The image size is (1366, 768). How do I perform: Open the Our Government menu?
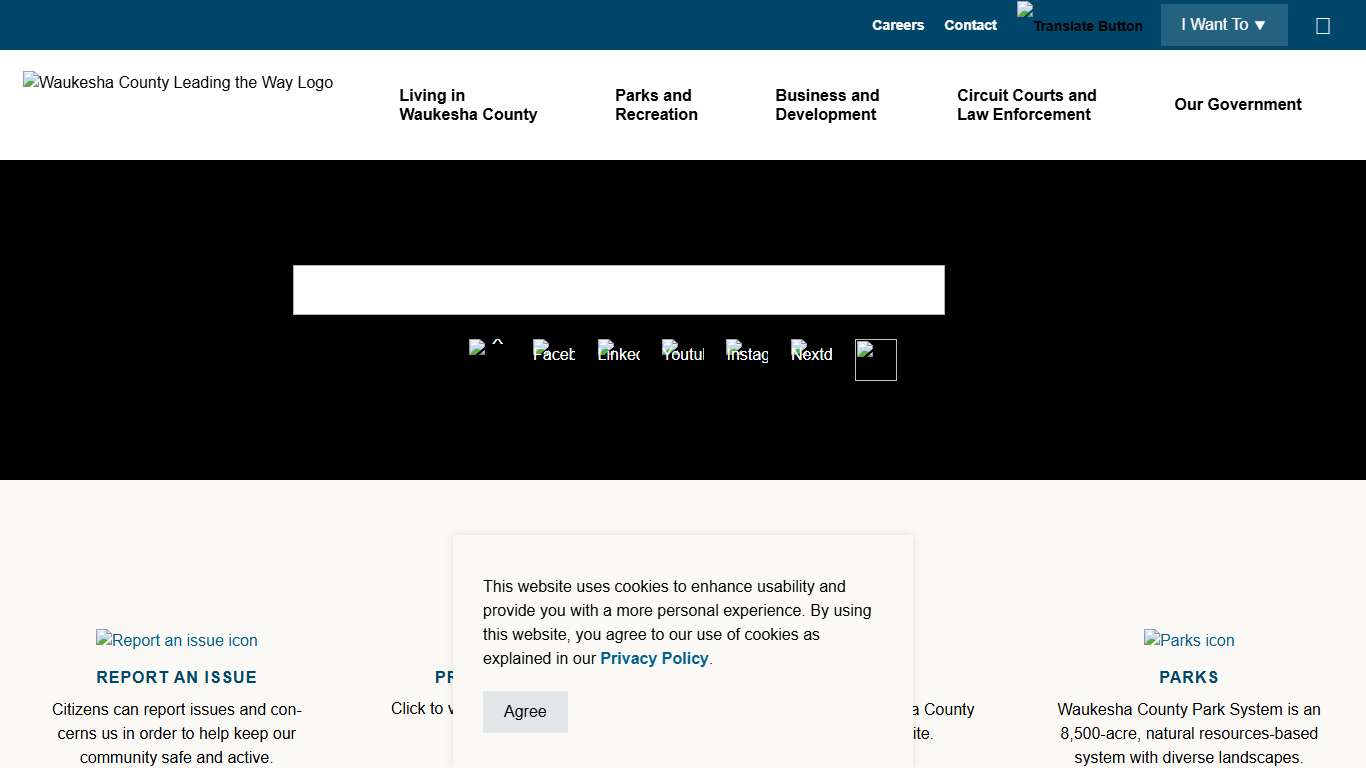[1237, 105]
